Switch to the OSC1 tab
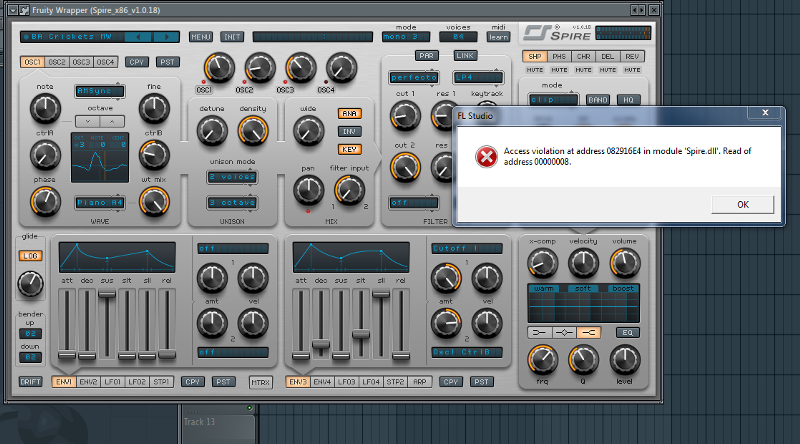 point(32,62)
